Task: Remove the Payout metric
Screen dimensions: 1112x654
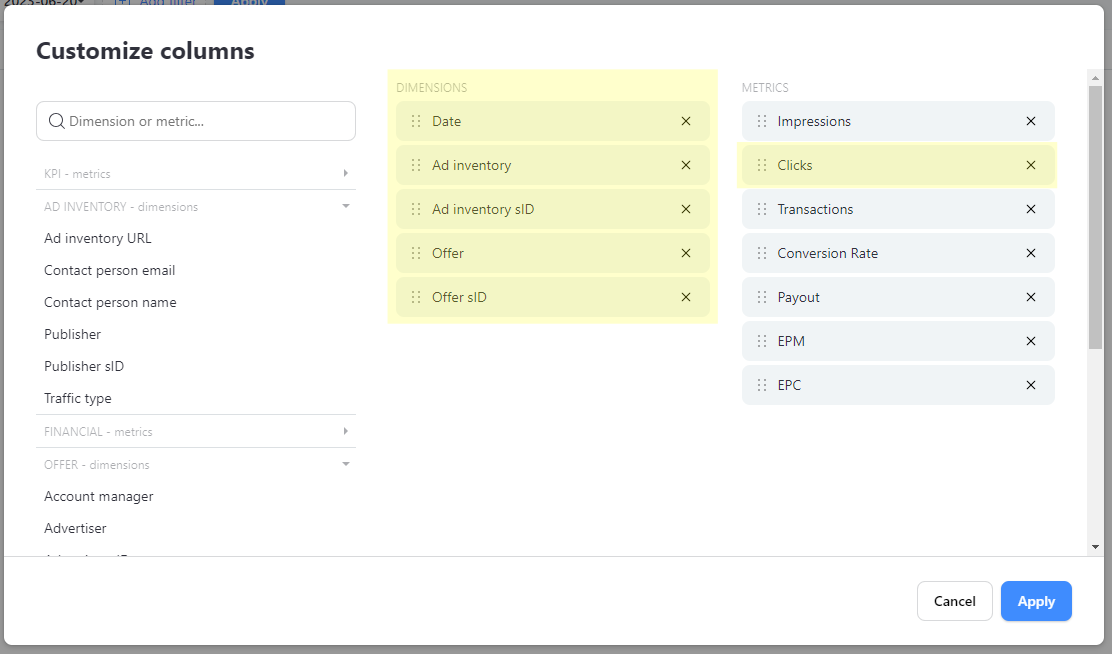Action: tap(1031, 297)
